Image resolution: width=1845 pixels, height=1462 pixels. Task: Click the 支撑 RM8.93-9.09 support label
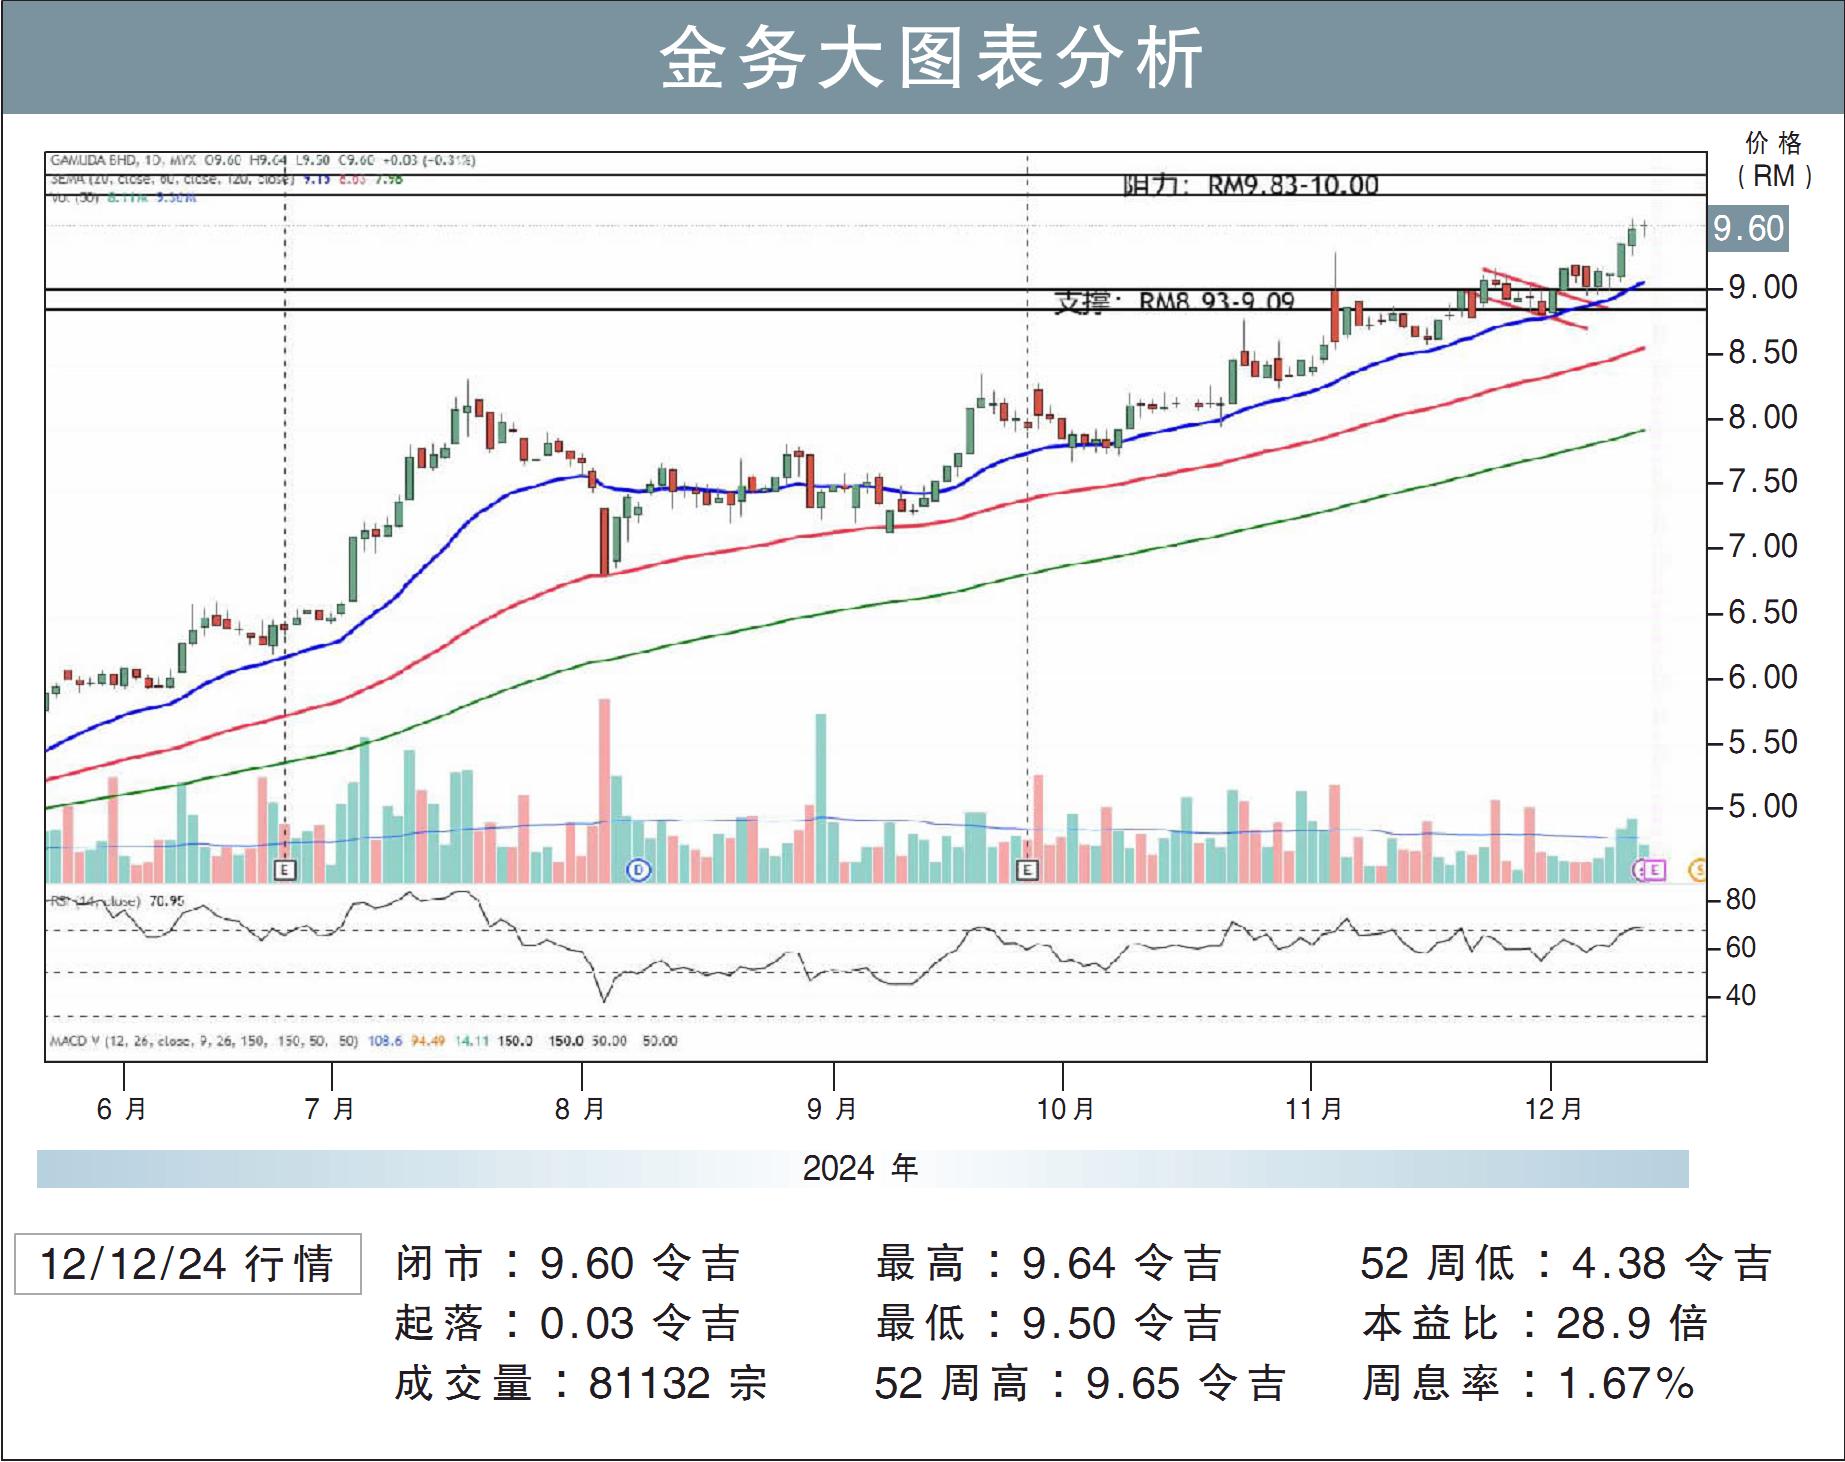tap(1175, 300)
